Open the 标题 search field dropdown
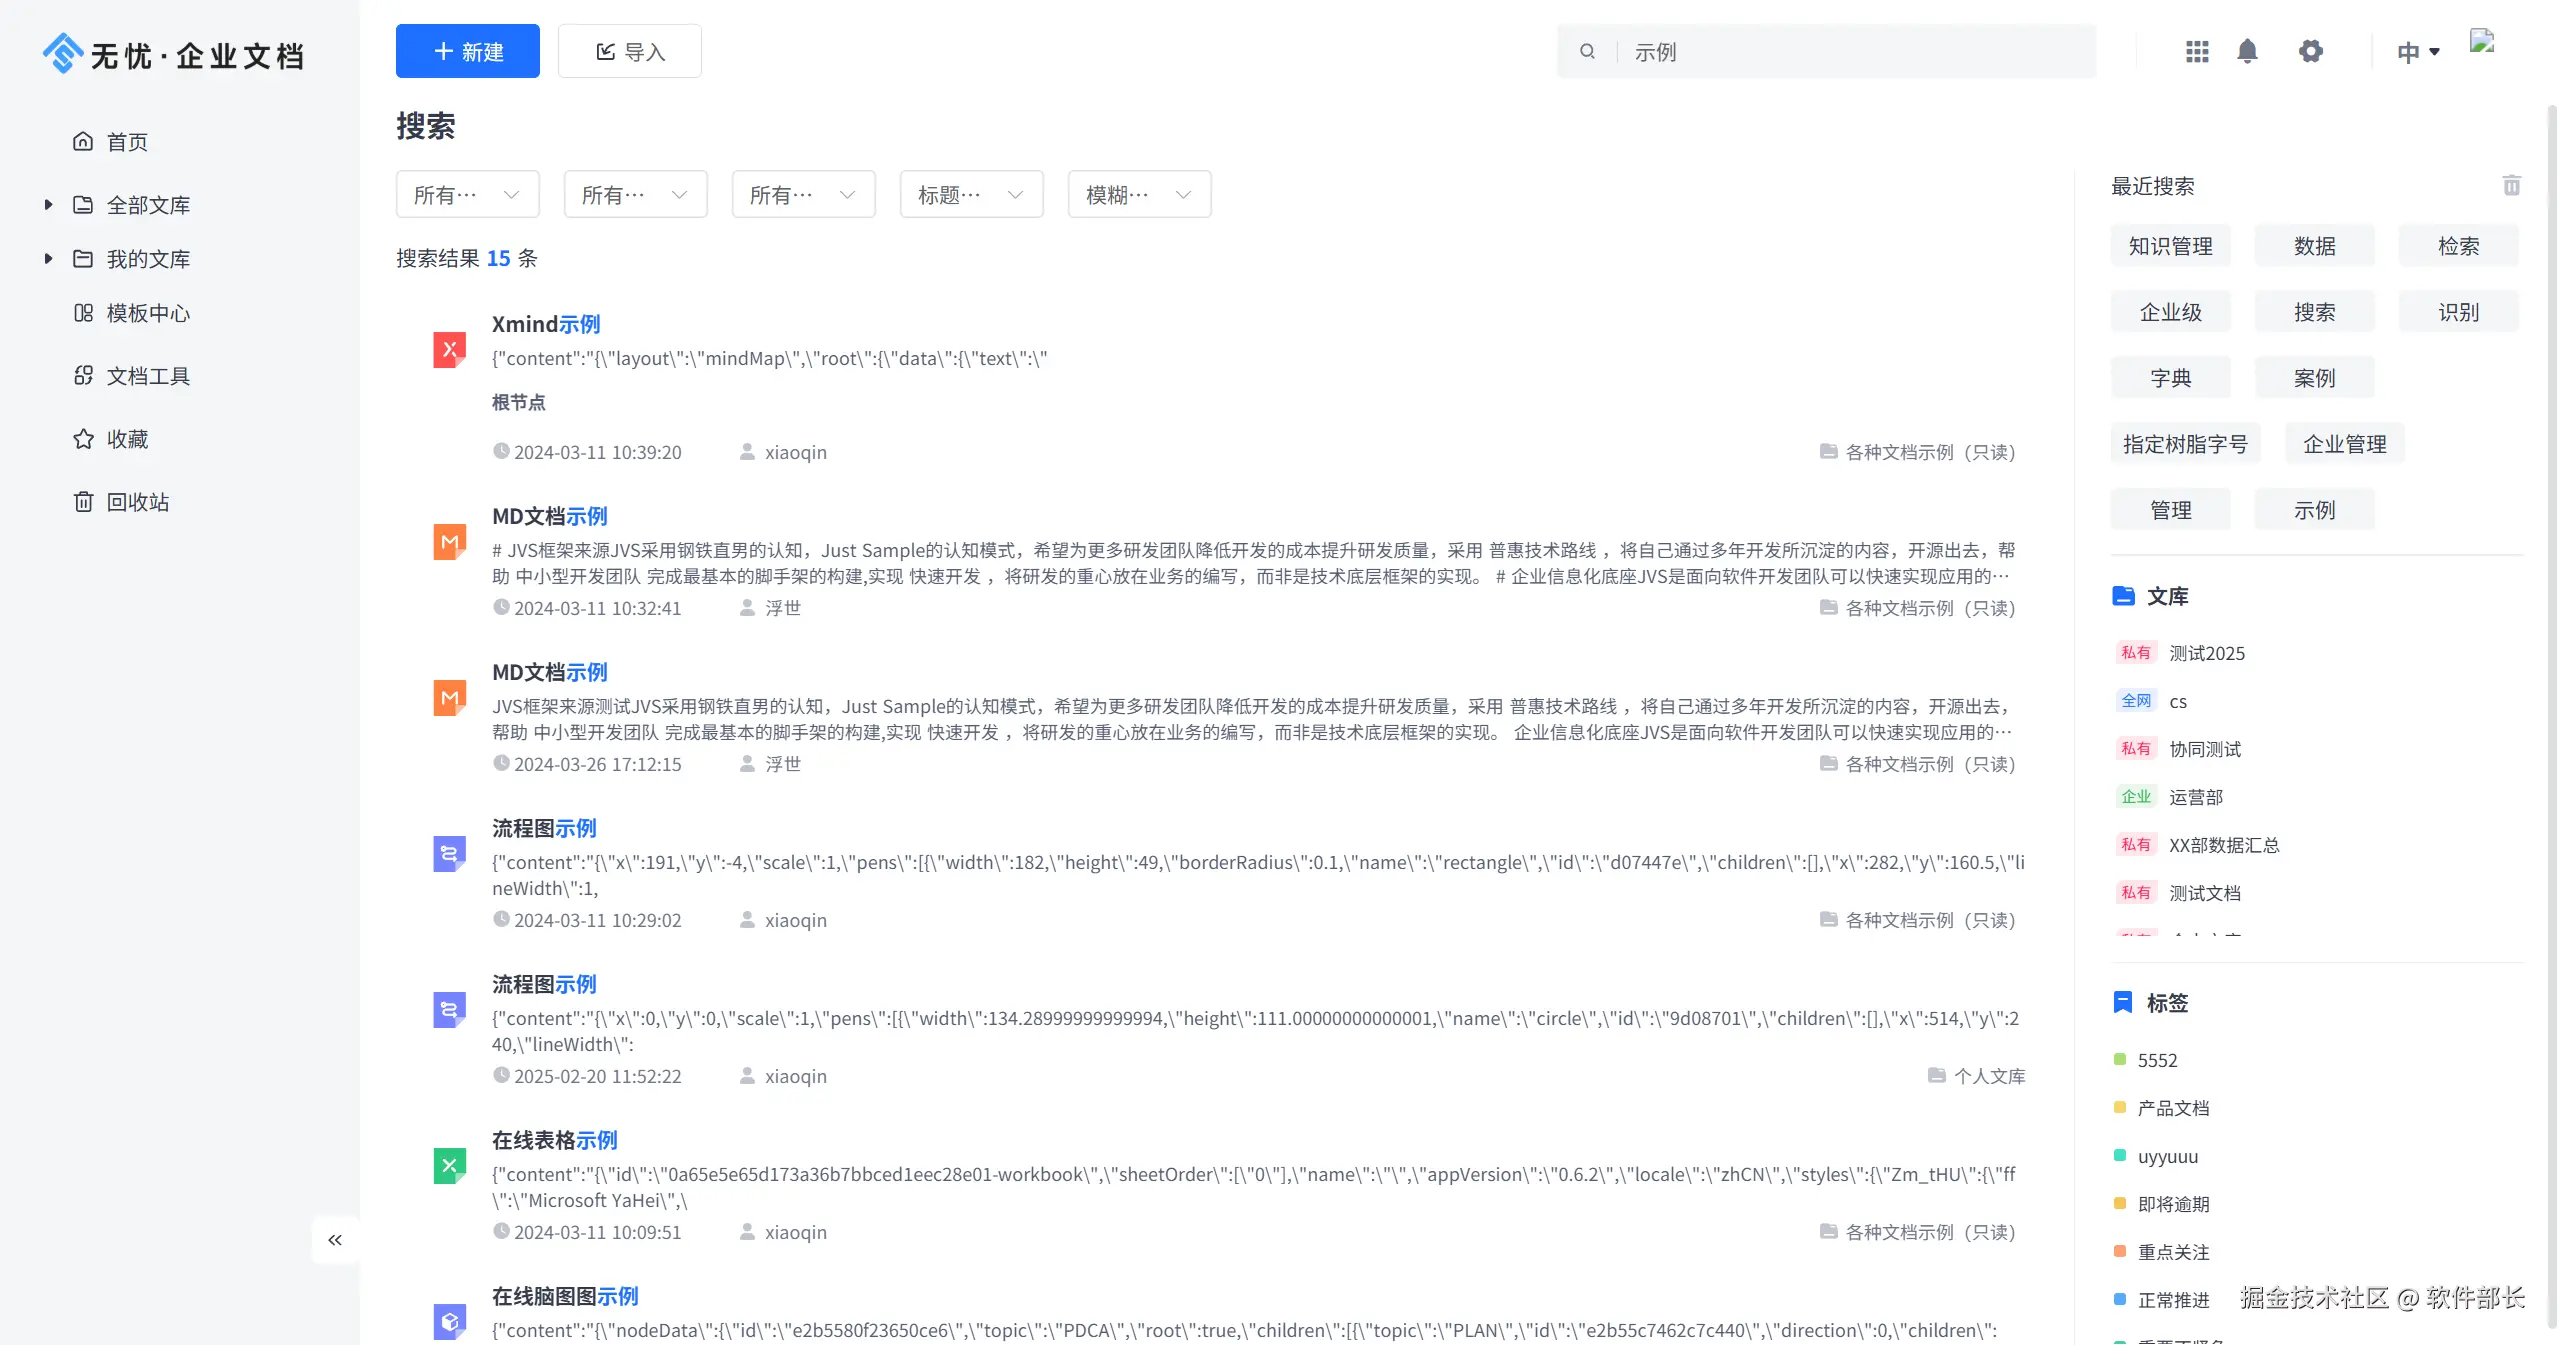Screen dimensions: 2559x1345 pyautogui.click(x=971, y=195)
